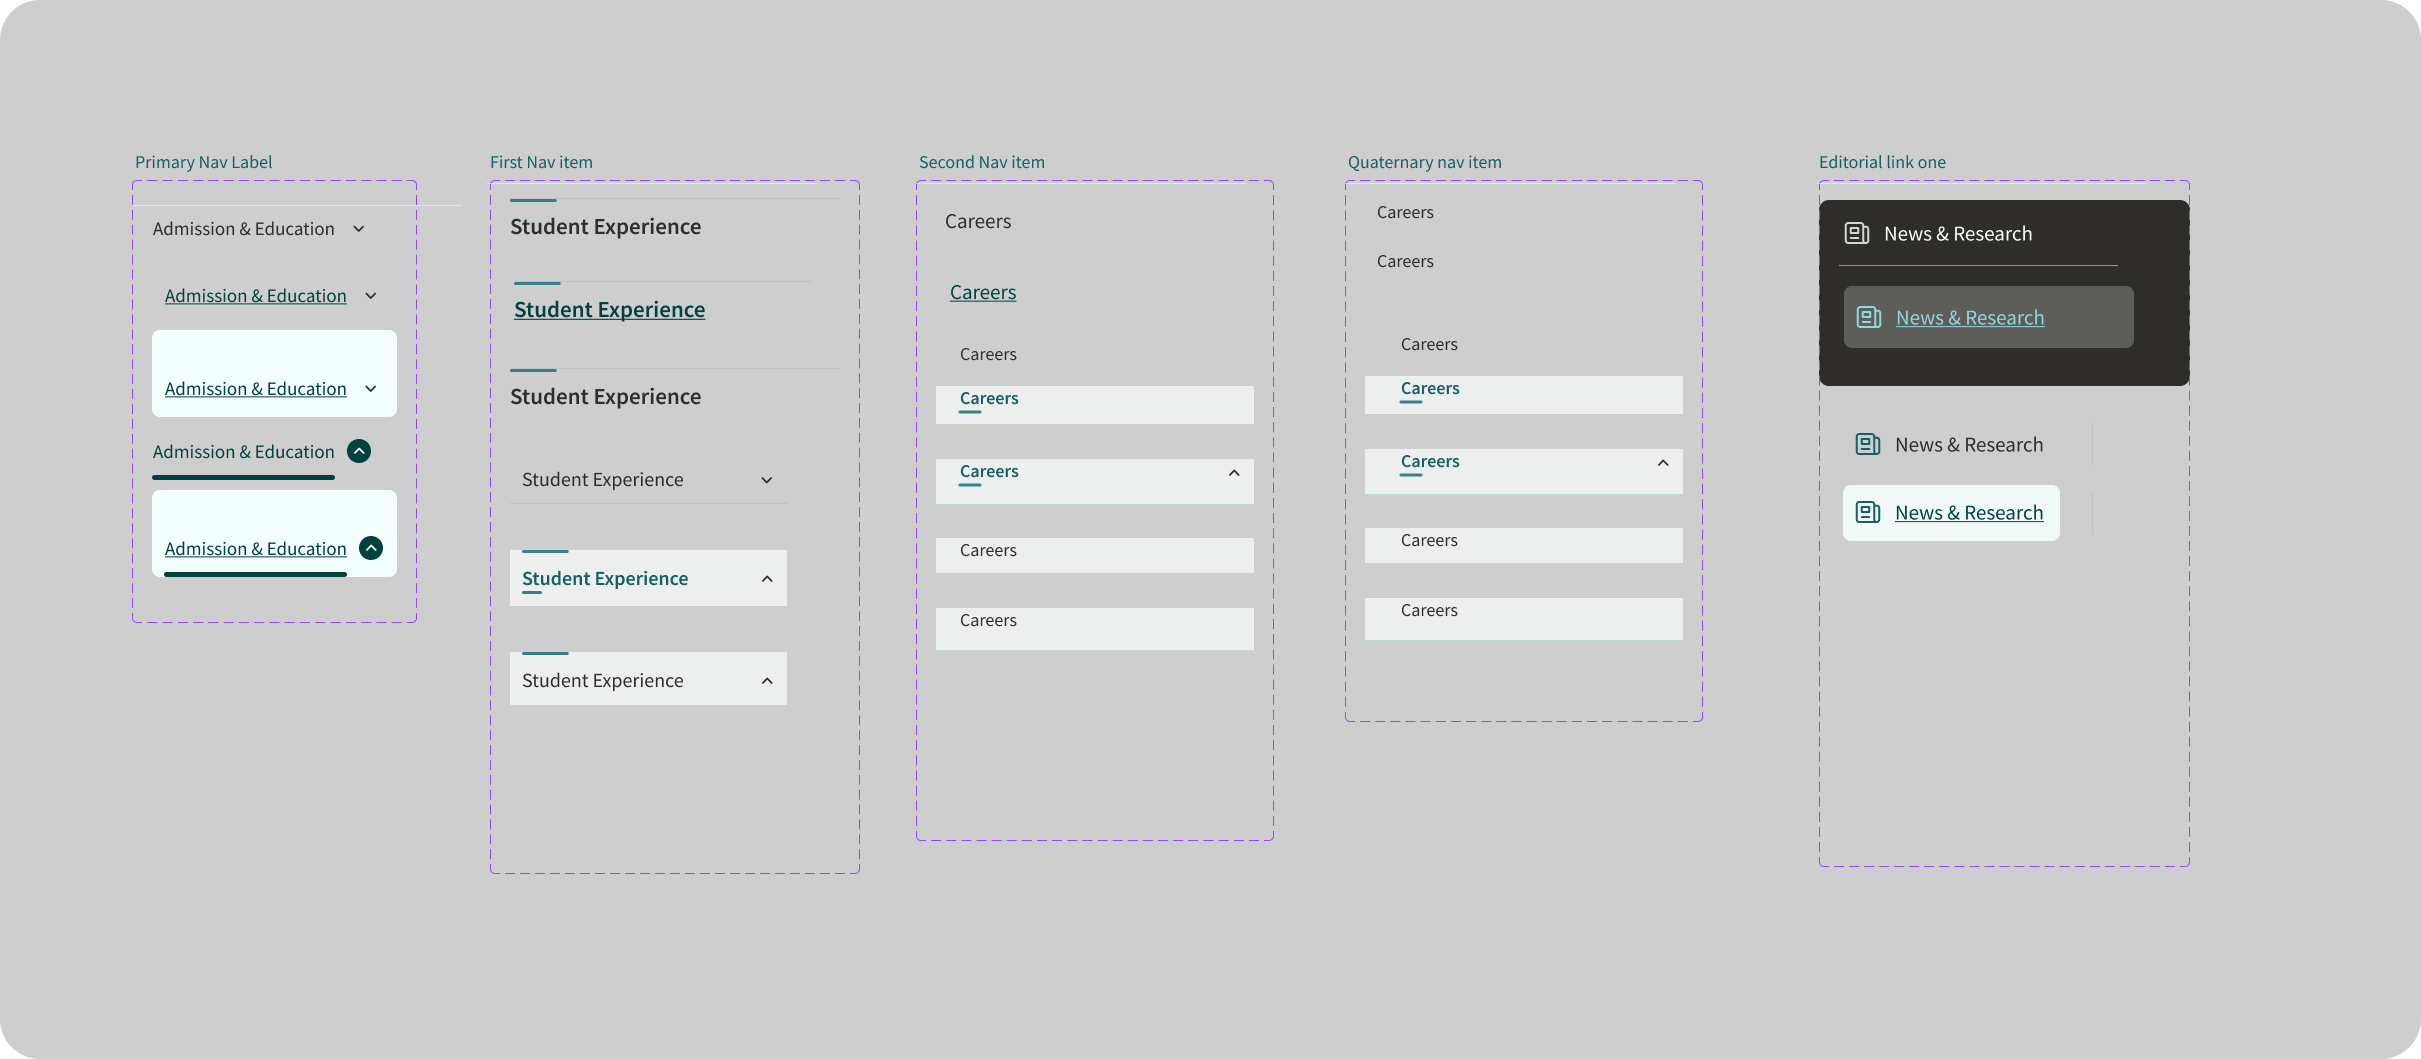Click the underlined Admission & Education in the white card with down chevron
2421x1059 pixels.
(x=256, y=389)
